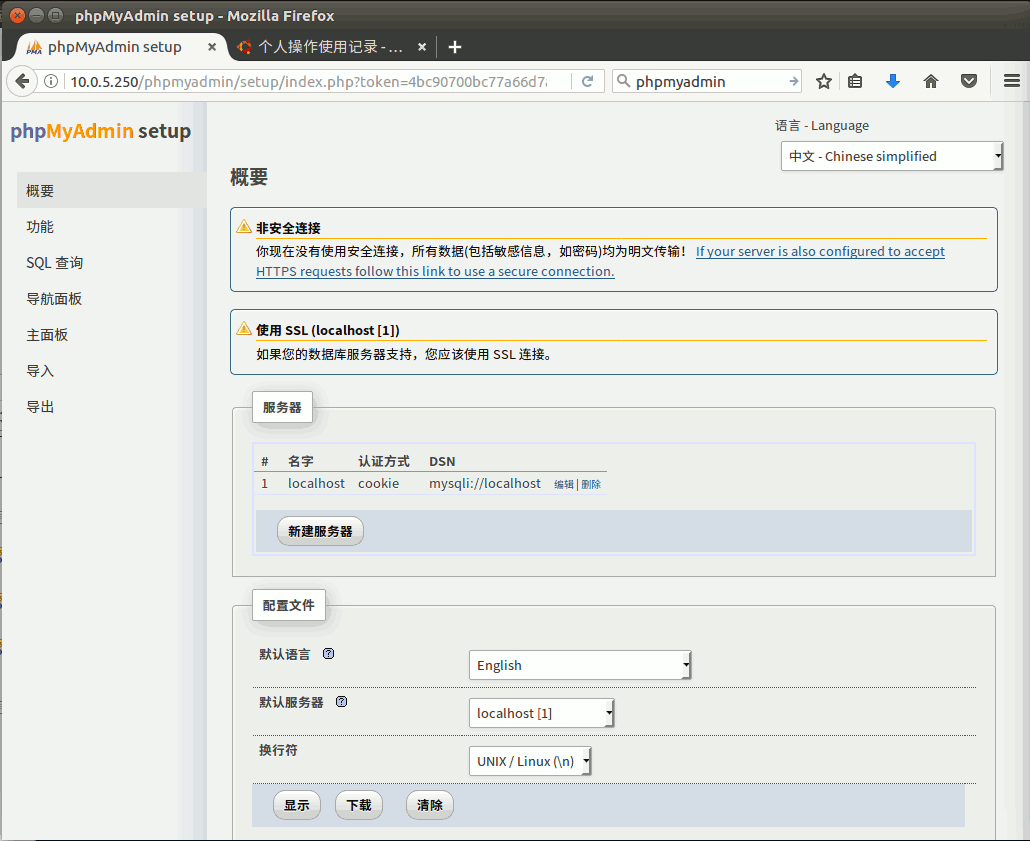The image size is (1030, 841).
Task: Click 新建服务器 button
Action: click(x=321, y=531)
